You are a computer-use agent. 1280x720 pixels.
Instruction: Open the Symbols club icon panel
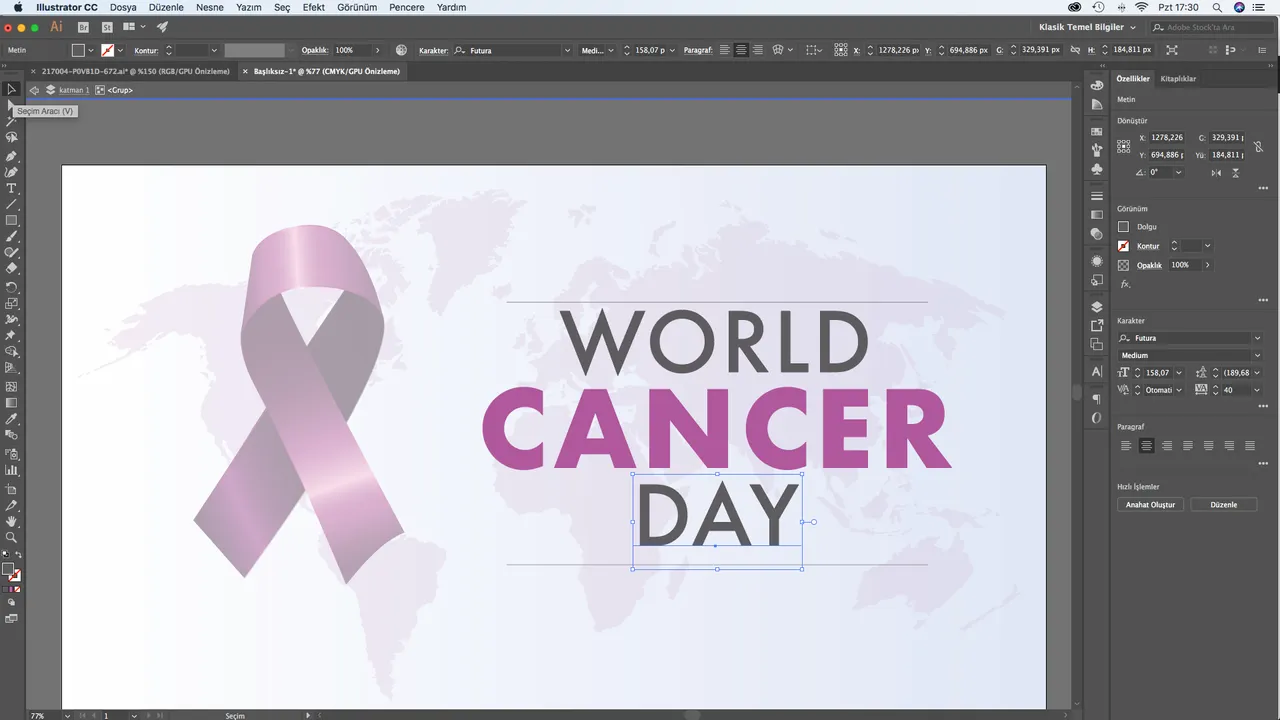coord(1097,167)
